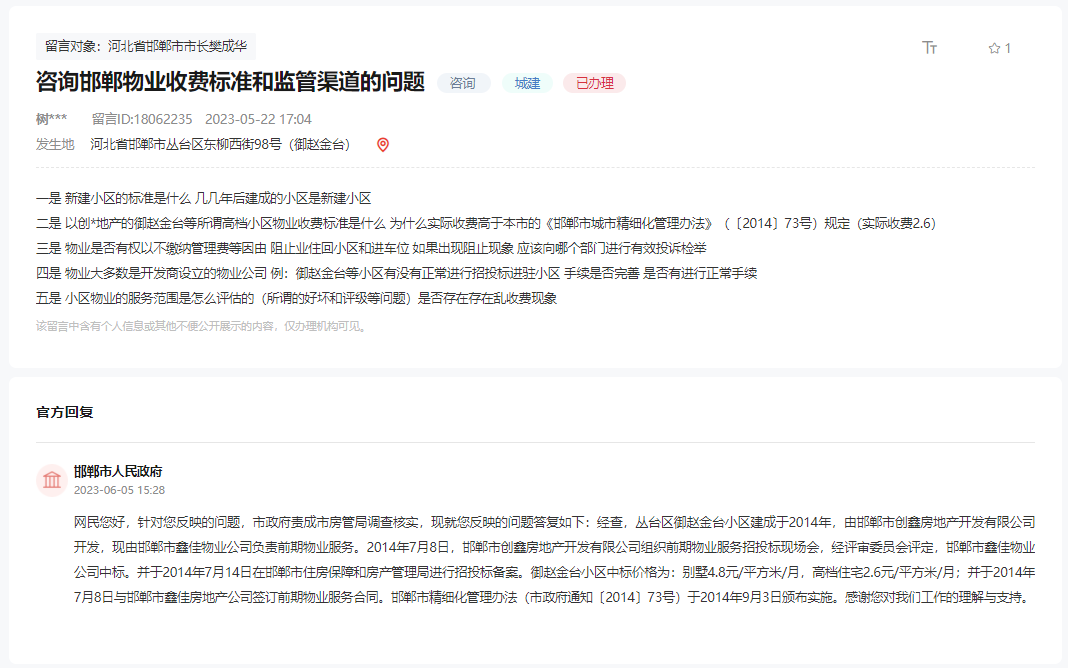Viewport: 1068px width, 668px height.
Task: Open the red map location pin
Action: pyautogui.click(x=383, y=144)
